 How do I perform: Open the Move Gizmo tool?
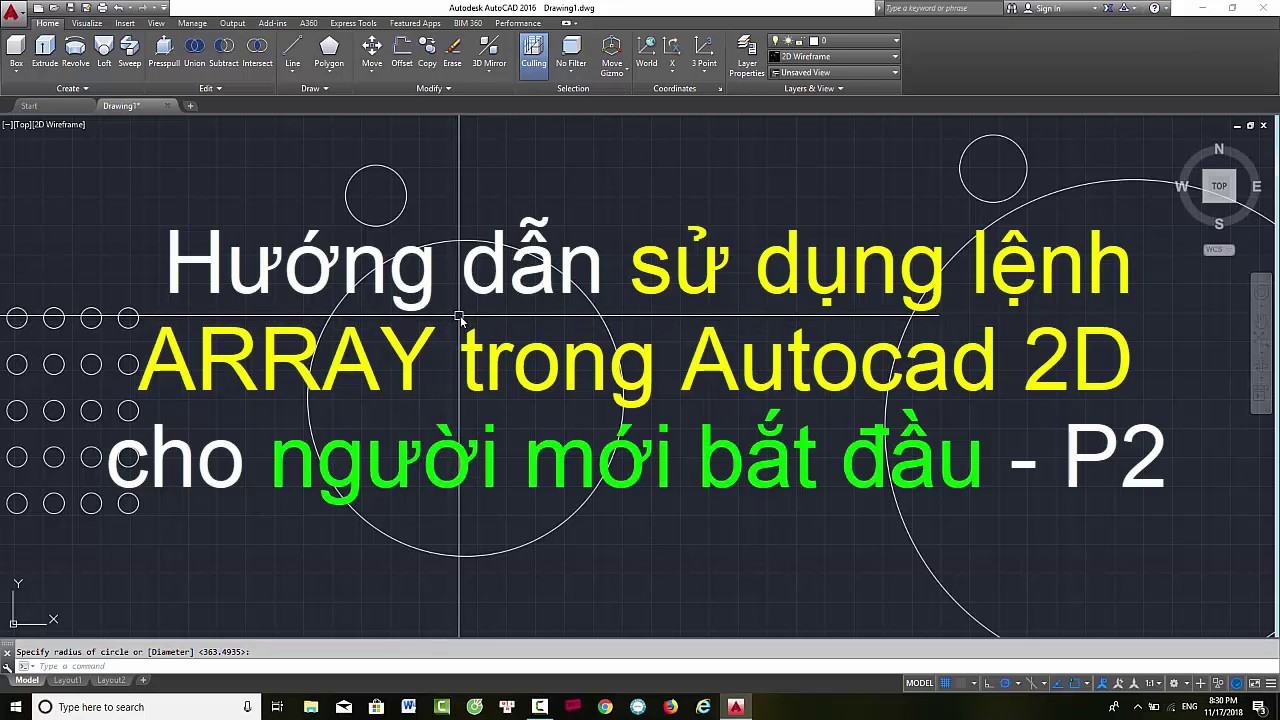click(612, 56)
